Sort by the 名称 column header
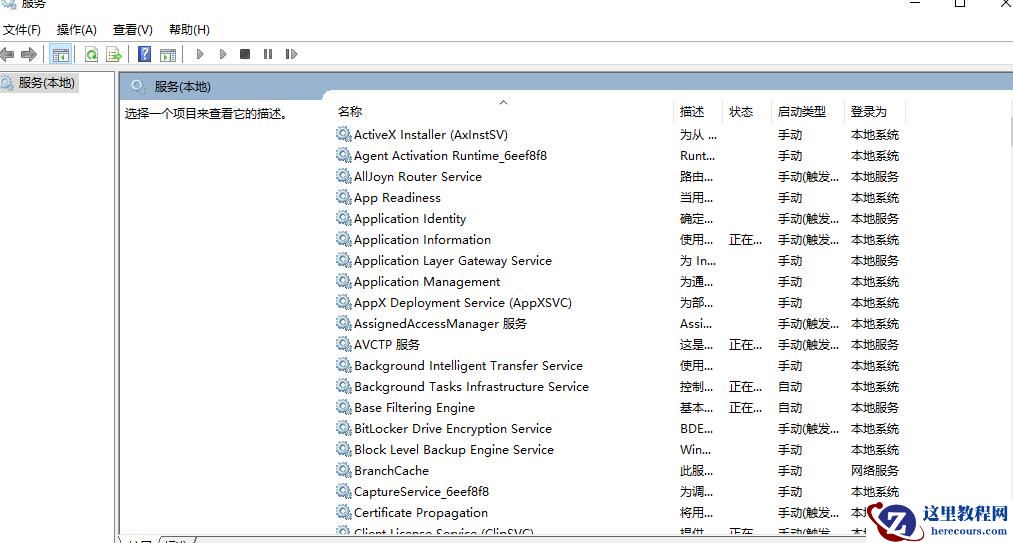Image resolution: width=1013 pixels, height=543 pixels. coord(350,112)
